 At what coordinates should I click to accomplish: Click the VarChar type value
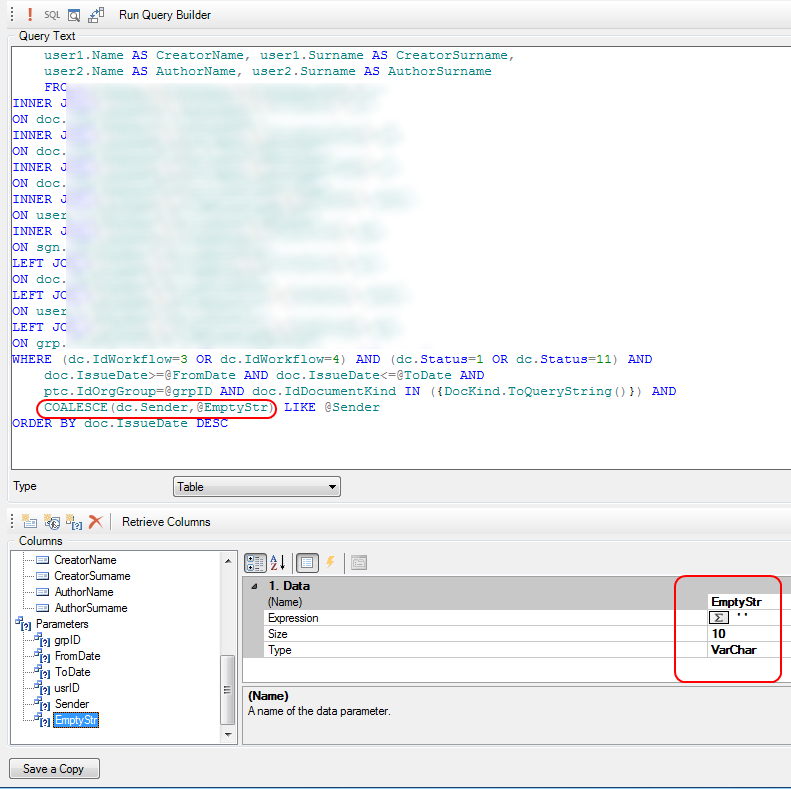[750, 650]
